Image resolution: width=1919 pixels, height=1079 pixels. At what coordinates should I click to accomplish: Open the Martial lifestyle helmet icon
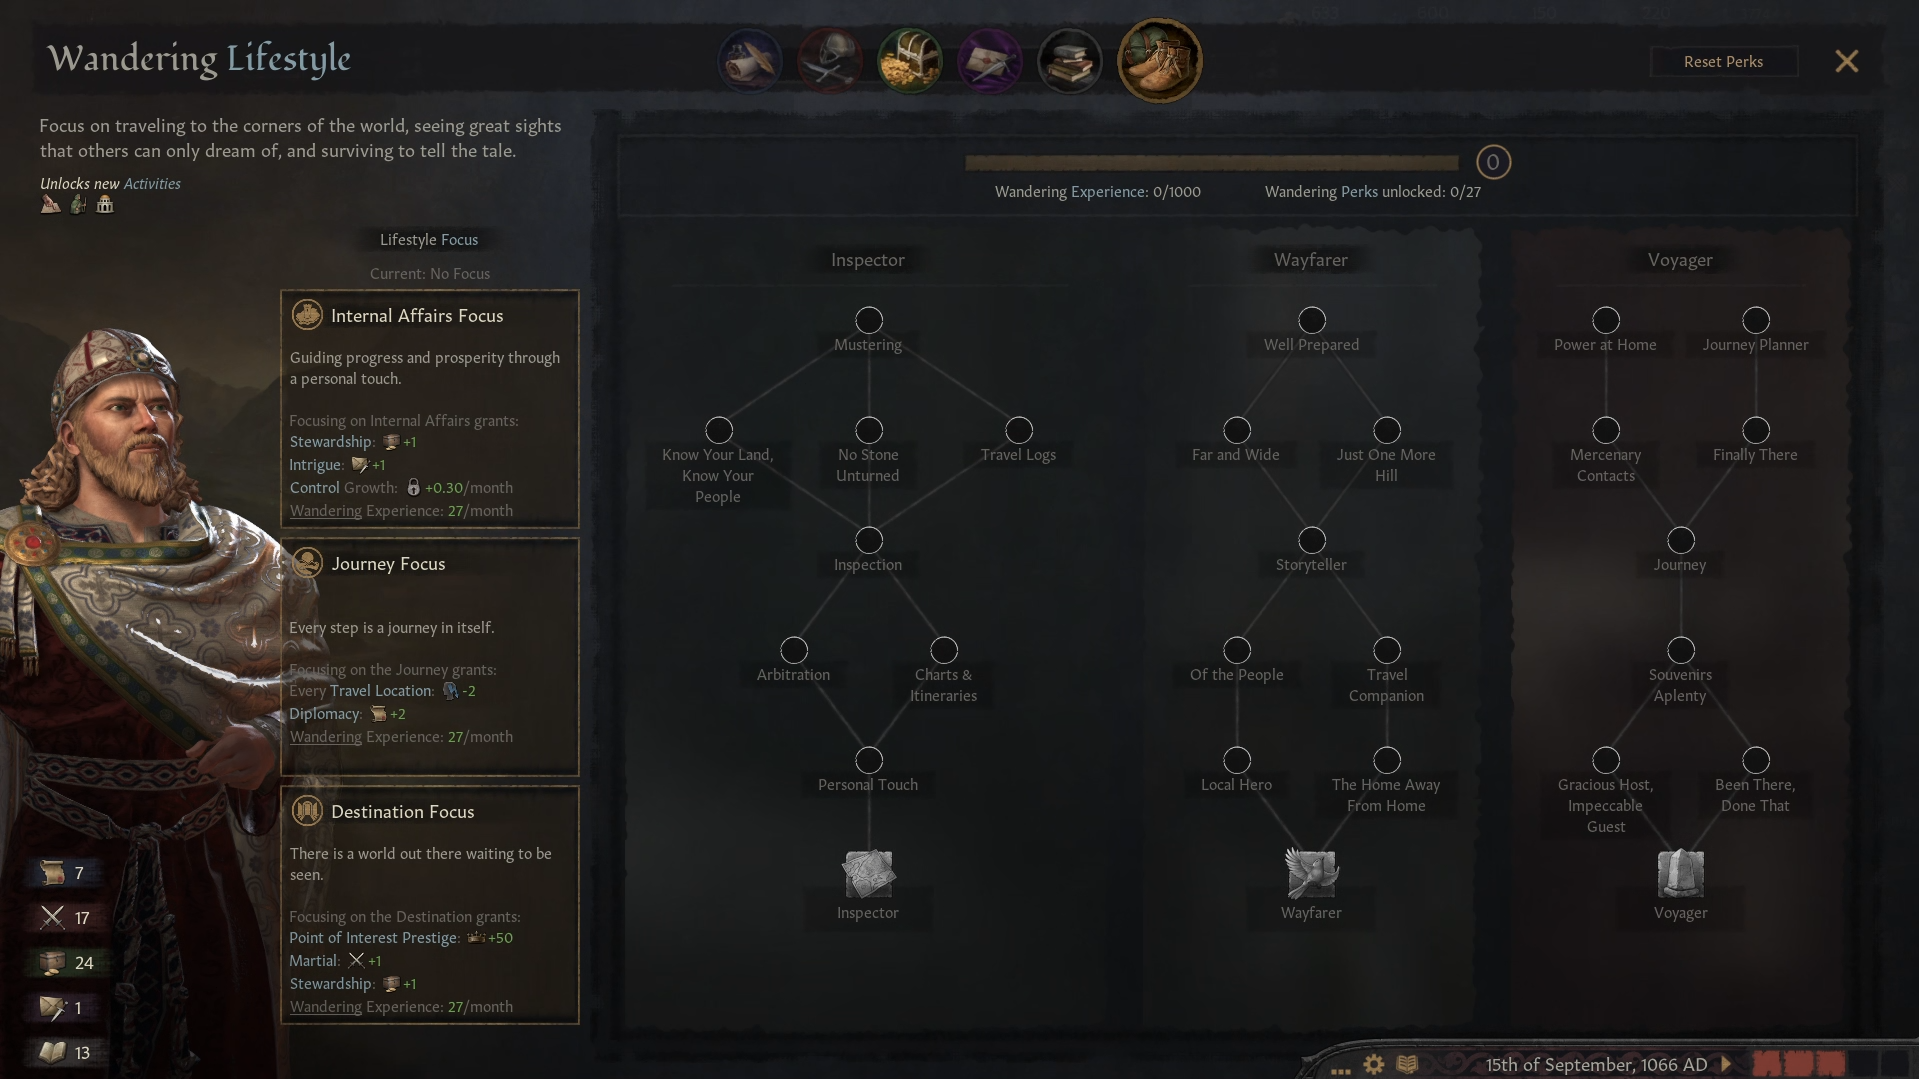(830, 61)
